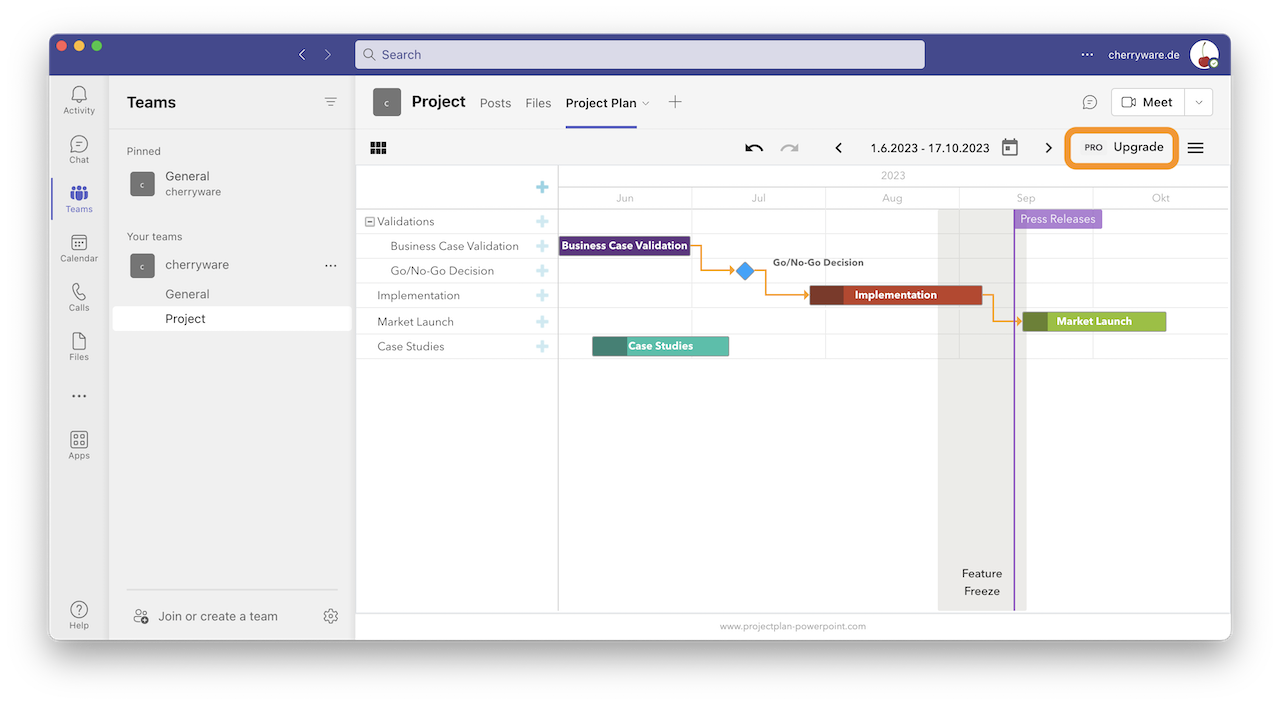The width and height of the screenshot is (1280, 705).
Task: Click the Activity bell icon
Action: tap(79, 100)
